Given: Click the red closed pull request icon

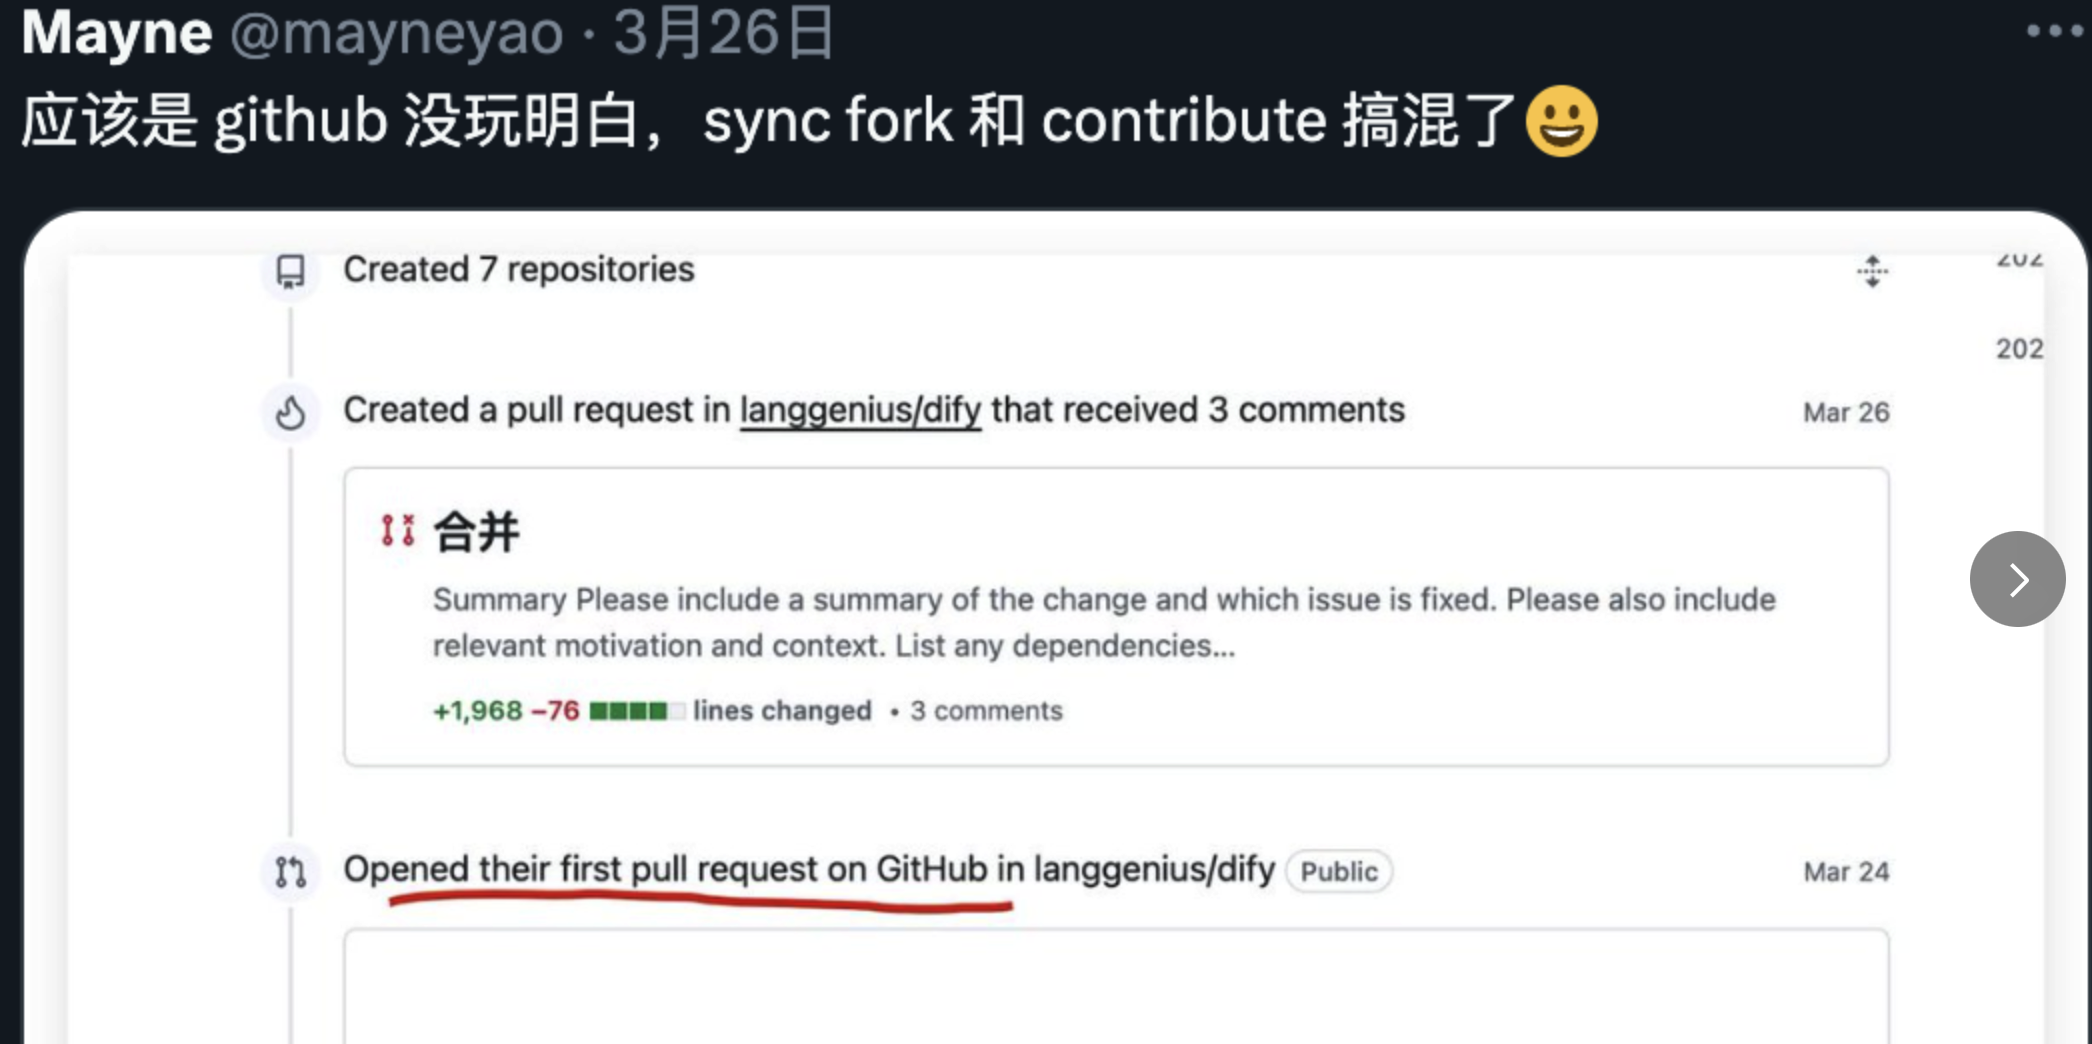Looking at the screenshot, I should 397,530.
